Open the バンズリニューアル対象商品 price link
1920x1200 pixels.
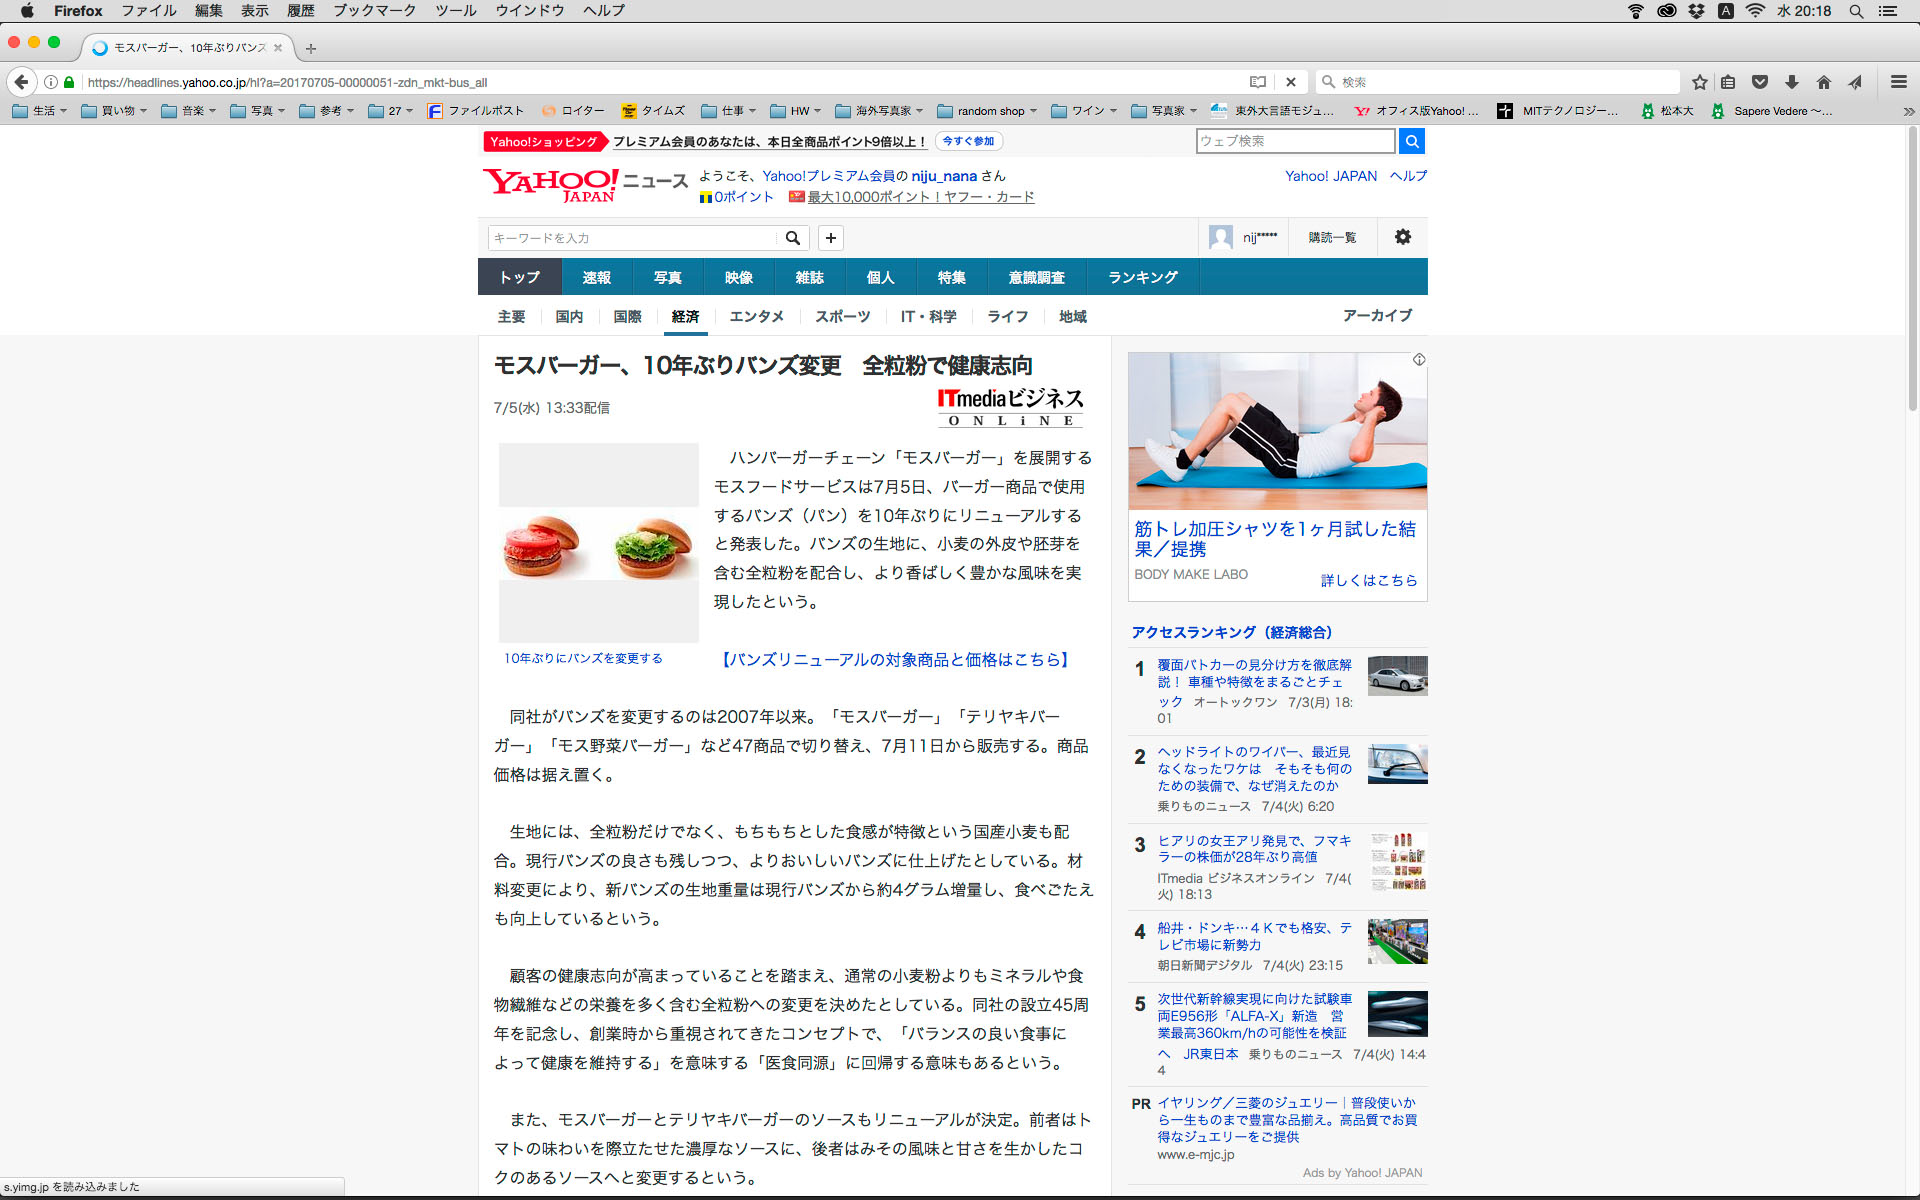tap(896, 660)
